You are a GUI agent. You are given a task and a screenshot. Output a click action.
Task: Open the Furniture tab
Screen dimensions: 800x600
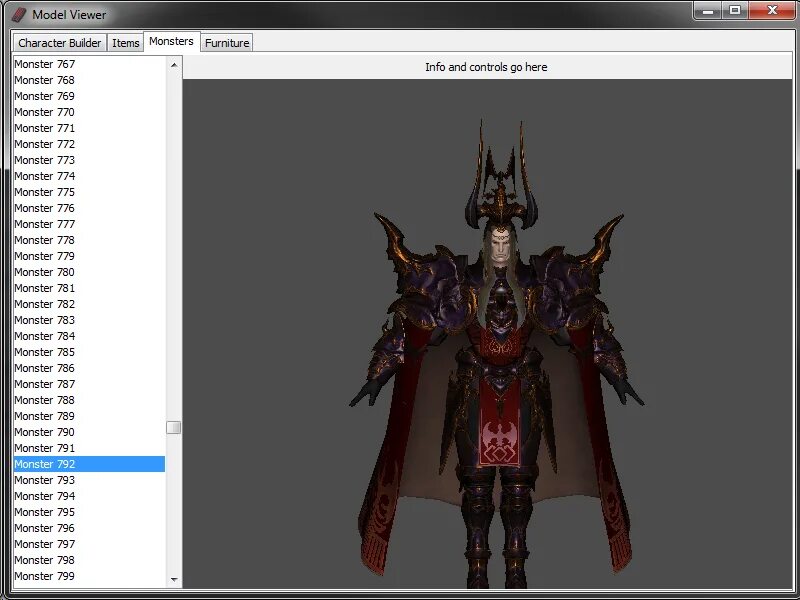(227, 43)
